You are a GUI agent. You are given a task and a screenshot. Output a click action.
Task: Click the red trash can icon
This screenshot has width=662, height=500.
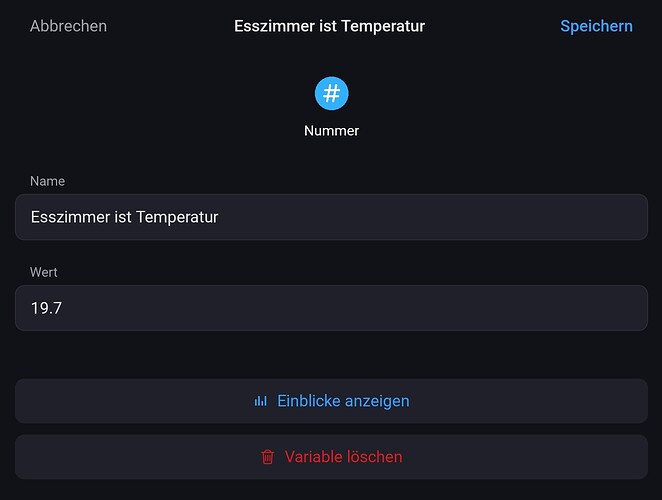267,457
